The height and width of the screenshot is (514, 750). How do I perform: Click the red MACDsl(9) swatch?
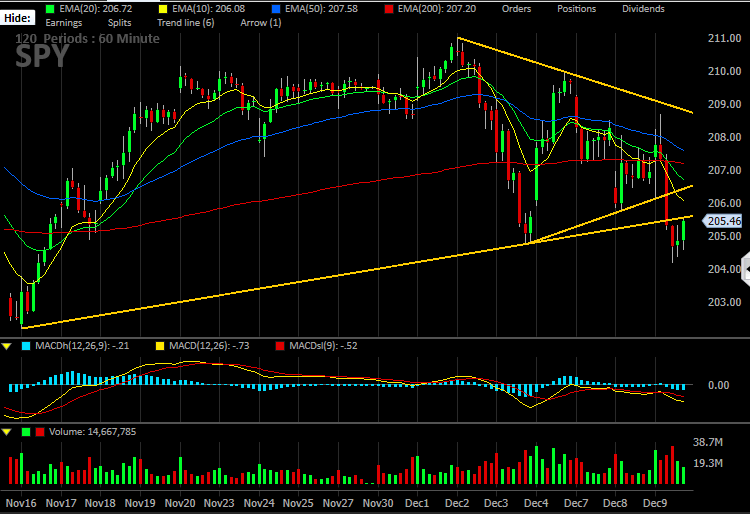tap(280, 346)
